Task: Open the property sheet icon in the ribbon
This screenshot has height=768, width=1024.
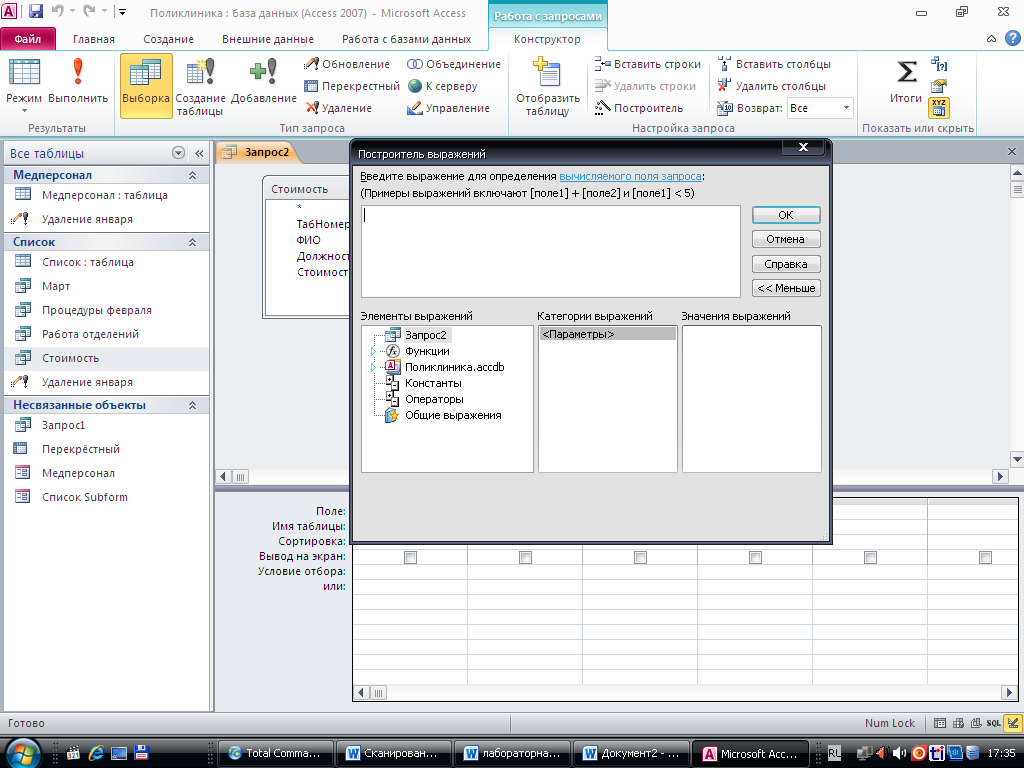Action: coord(939,86)
